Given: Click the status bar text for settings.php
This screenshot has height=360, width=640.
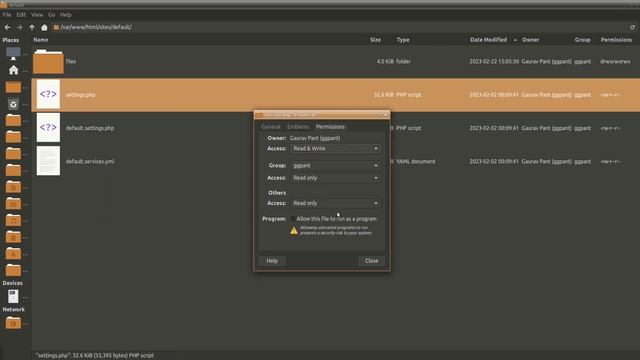Looking at the screenshot, I should pyautogui.click(x=95, y=356).
